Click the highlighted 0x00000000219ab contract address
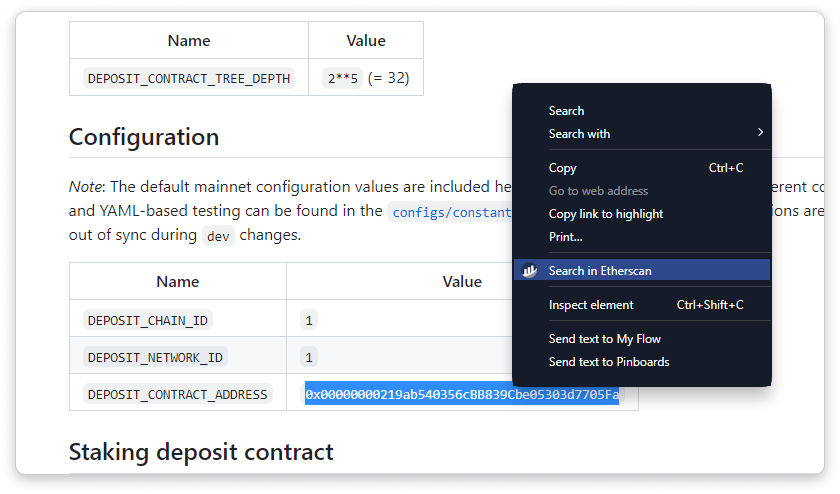The image size is (840, 494). (462, 394)
